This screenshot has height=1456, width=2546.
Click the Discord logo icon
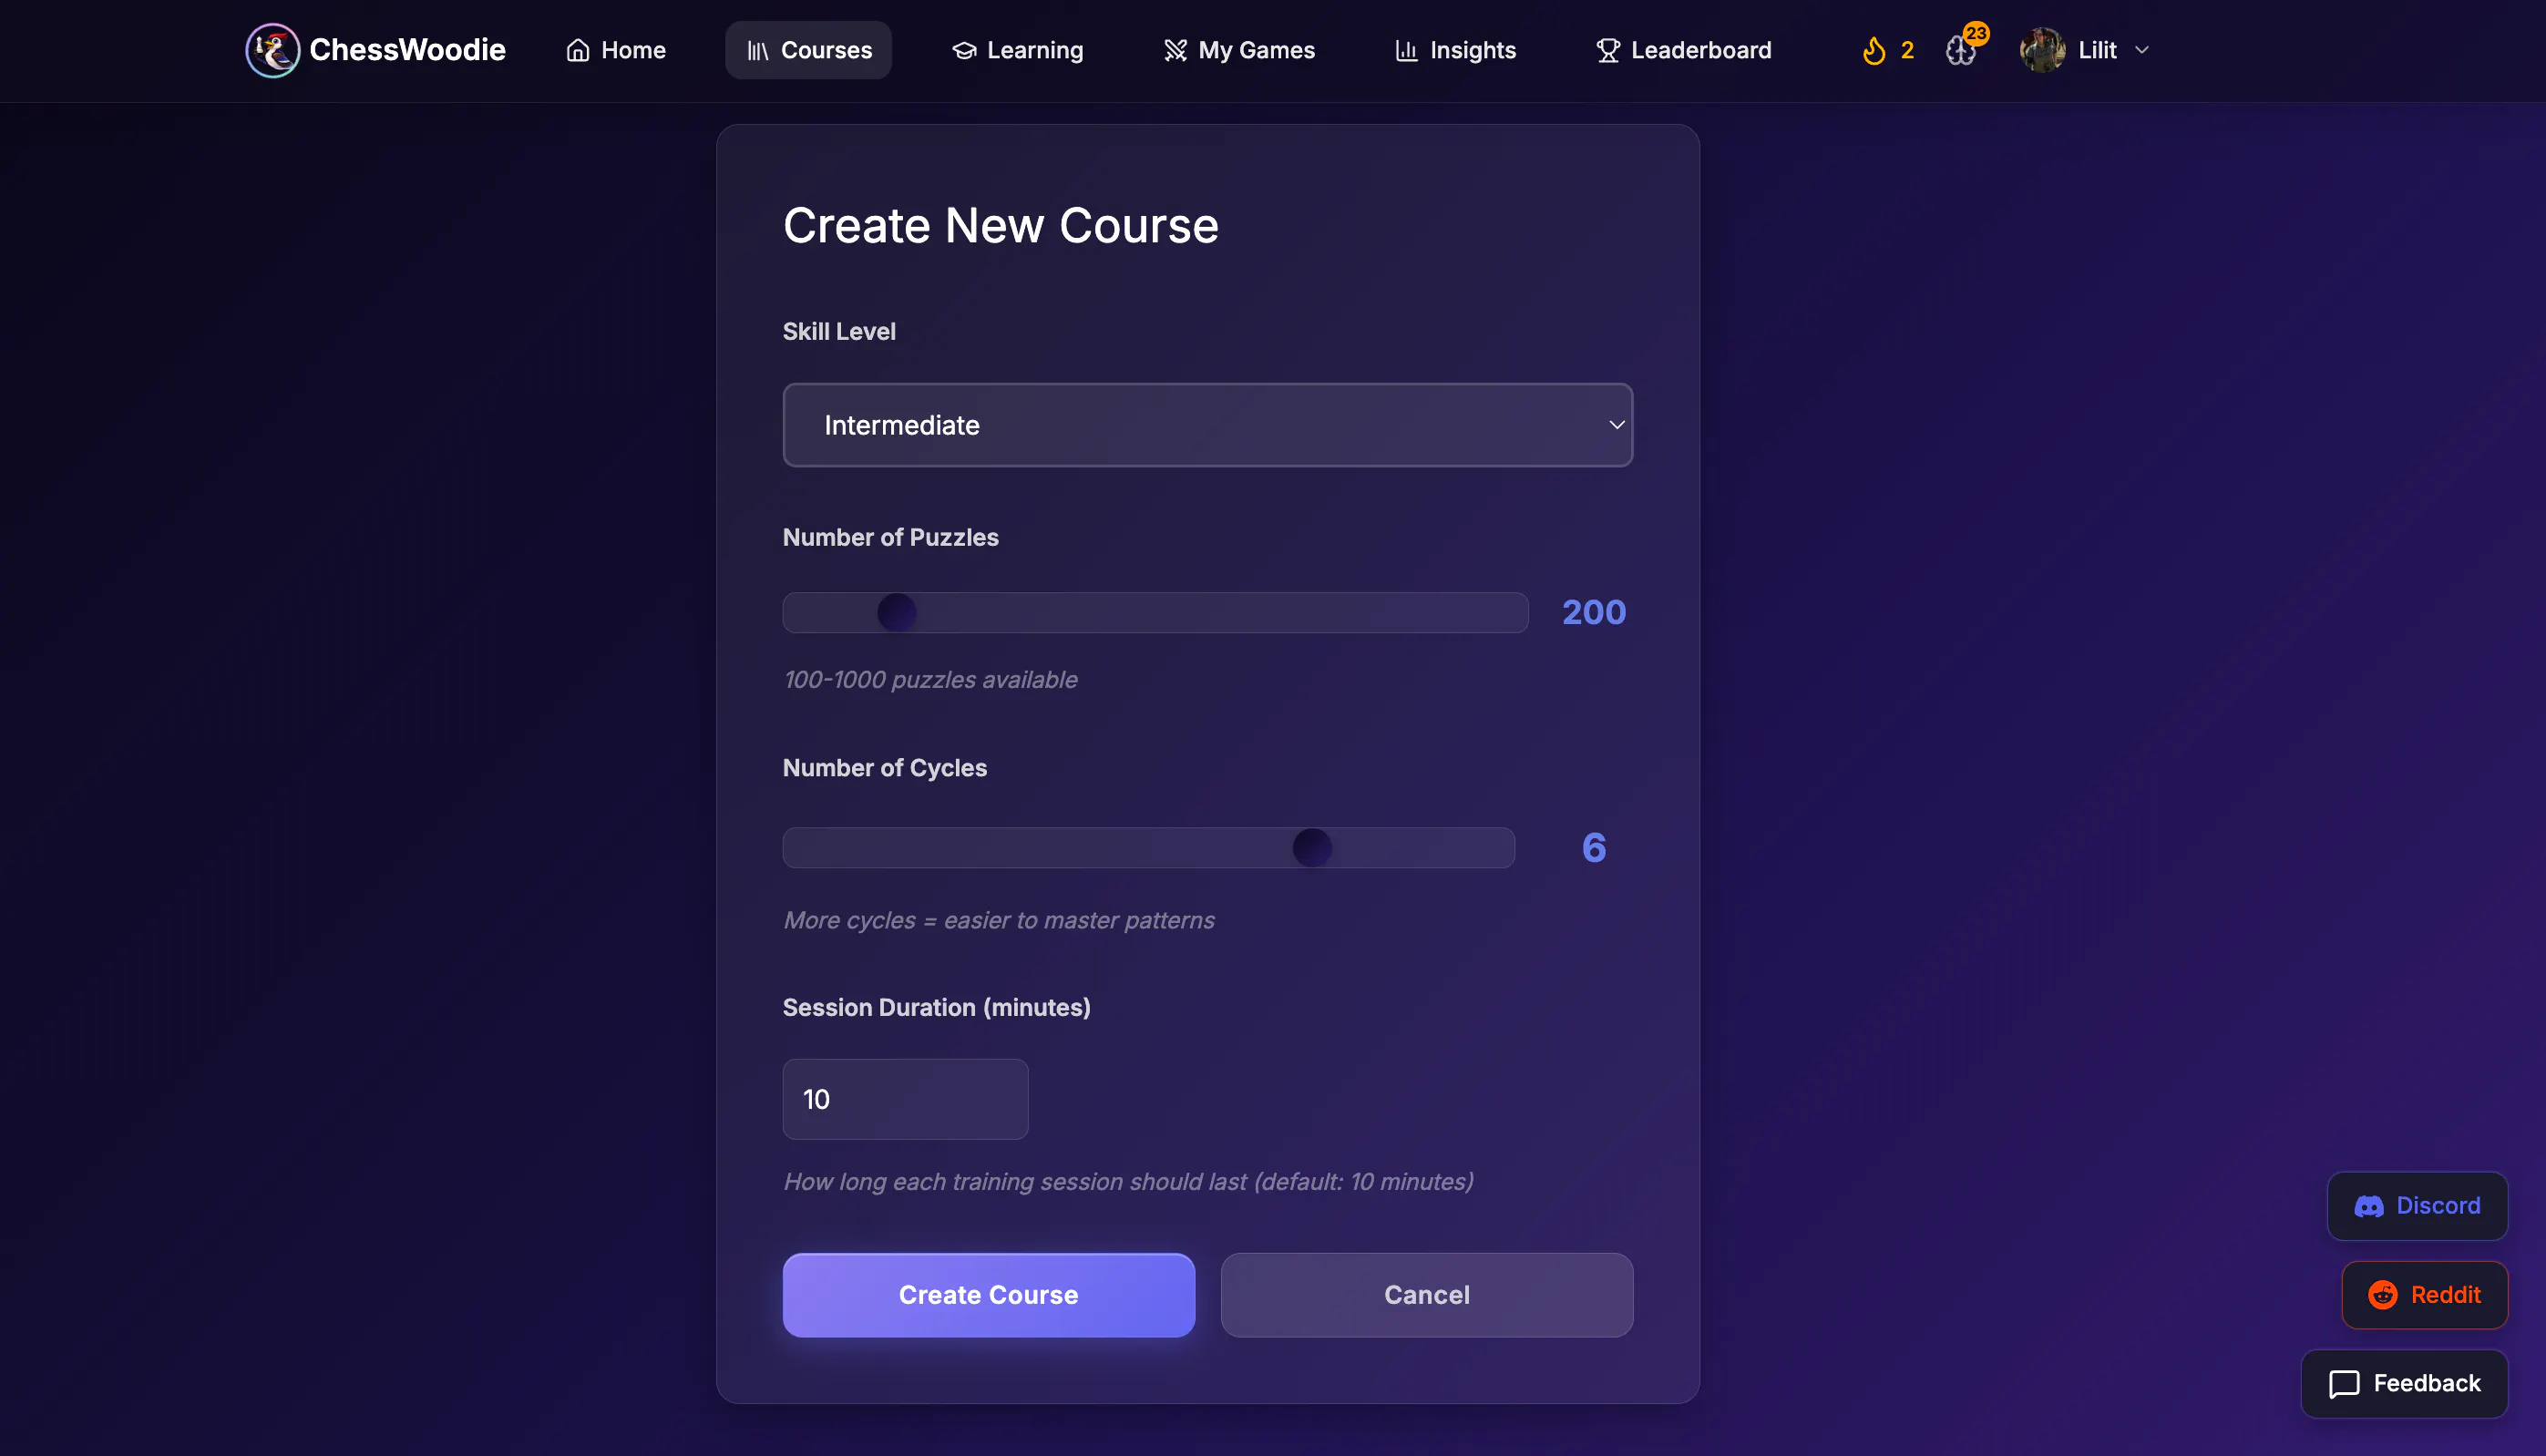coord(2369,1206)
